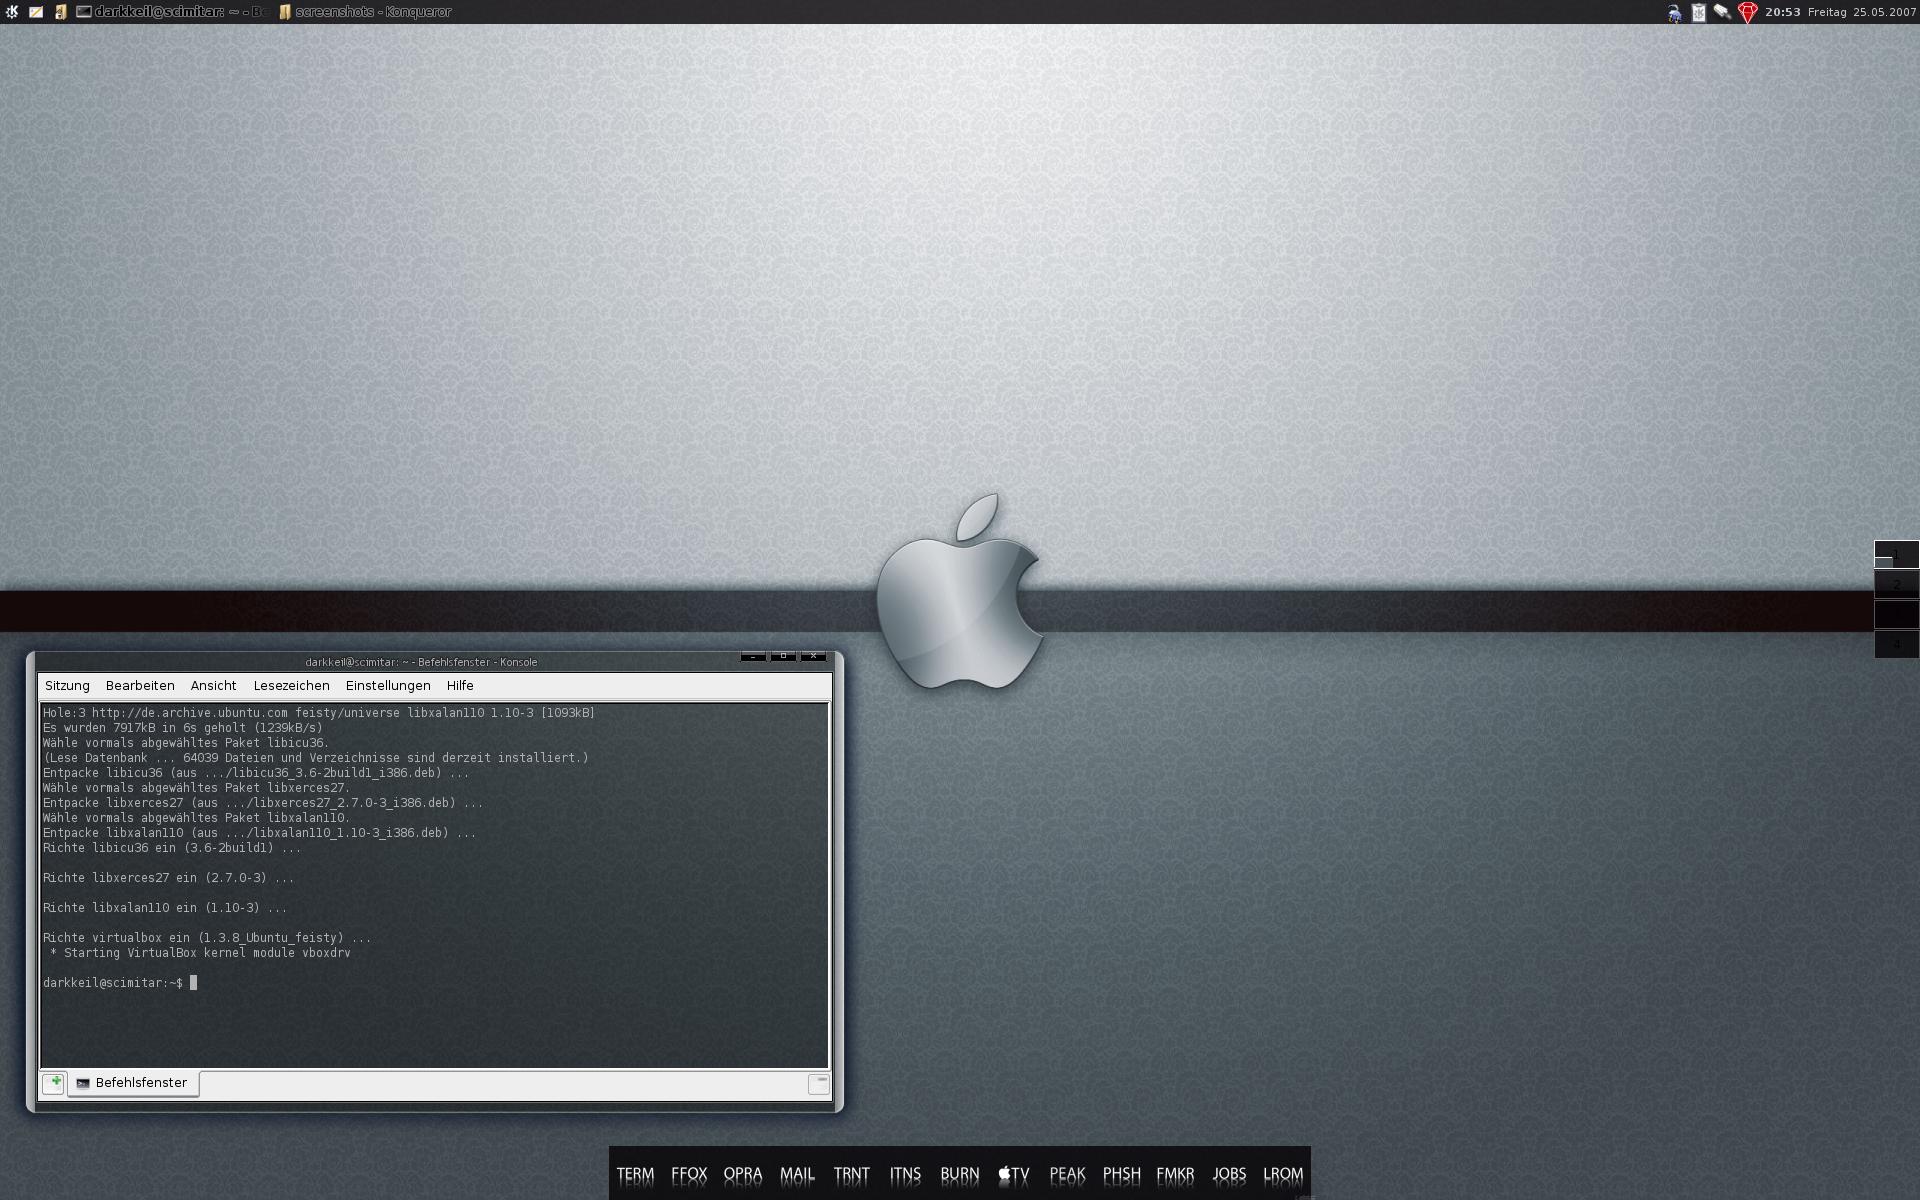Launch FFOX from the bottom dock
Screen dimensions: 1920x1200
coord(689,1174)
